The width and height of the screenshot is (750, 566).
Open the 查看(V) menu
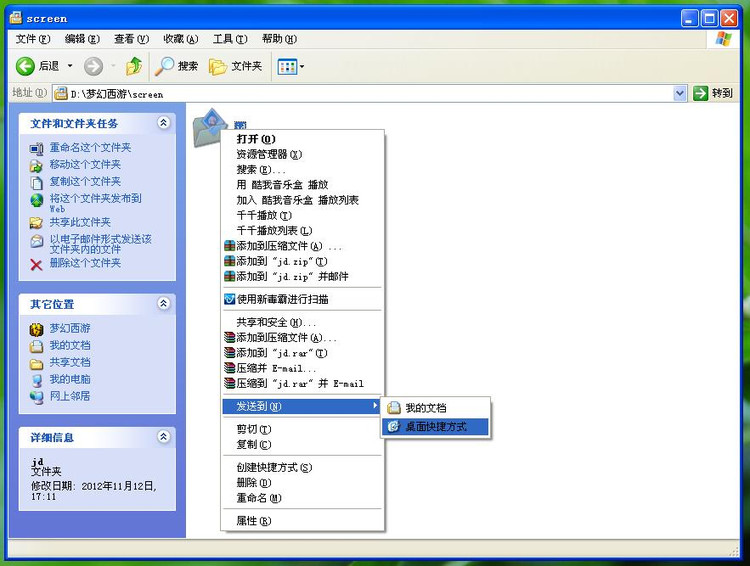pyautogui.click(x=132, y=39)
